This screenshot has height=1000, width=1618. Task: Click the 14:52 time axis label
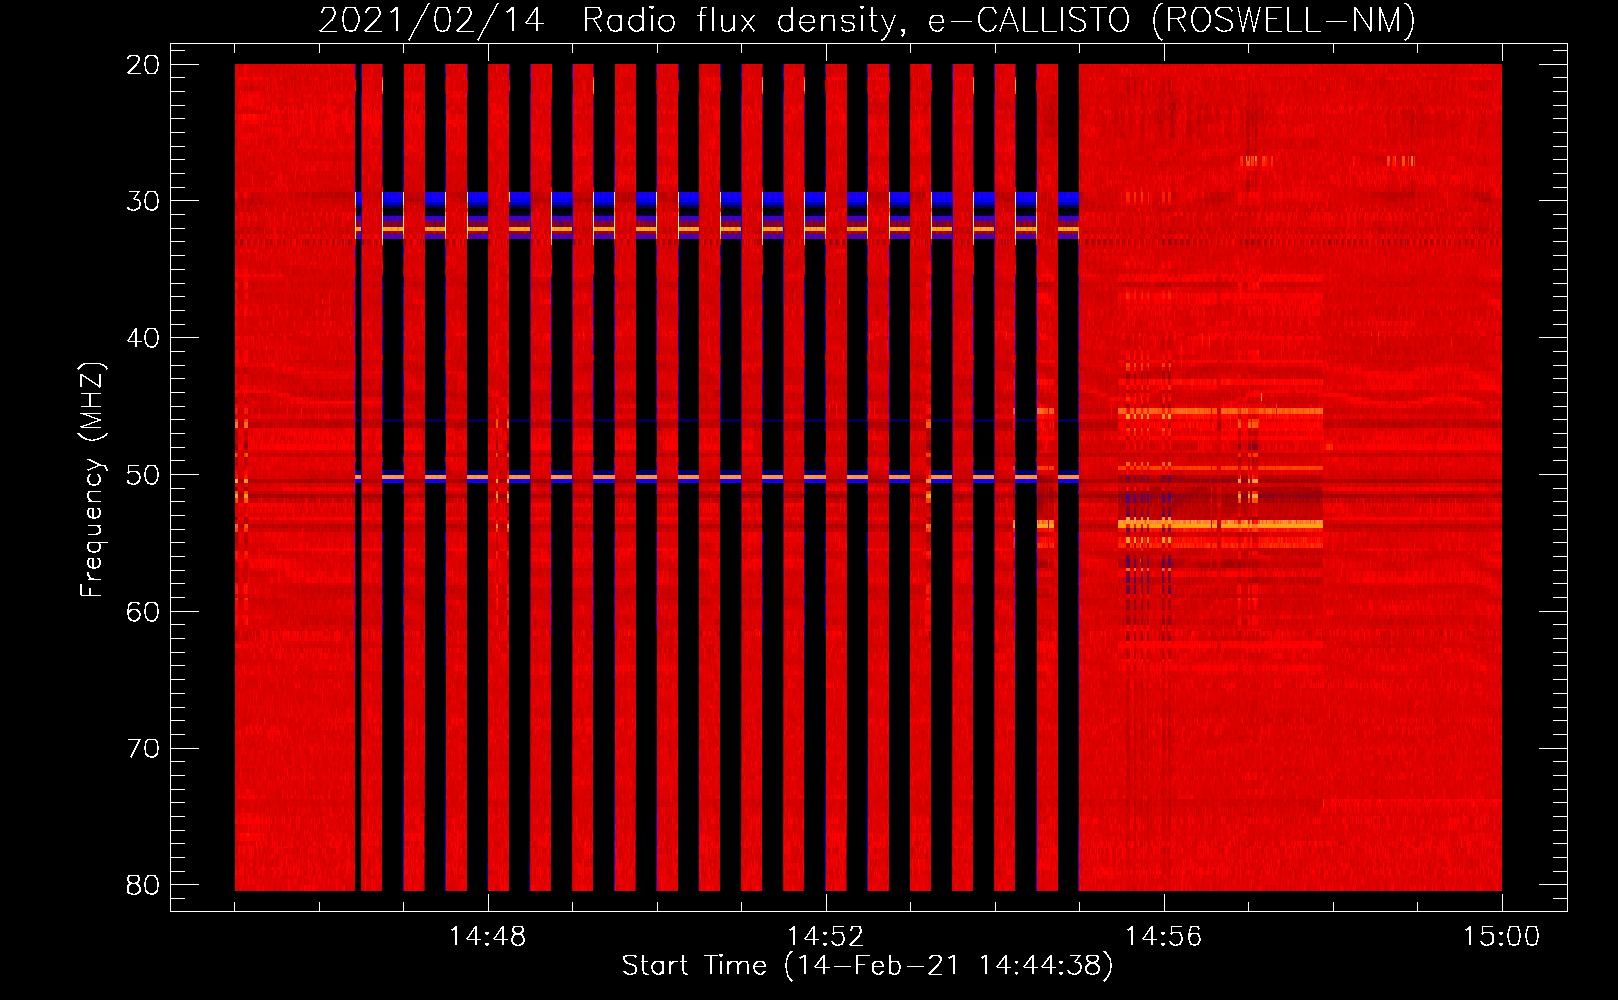click(x=825, y=937)
